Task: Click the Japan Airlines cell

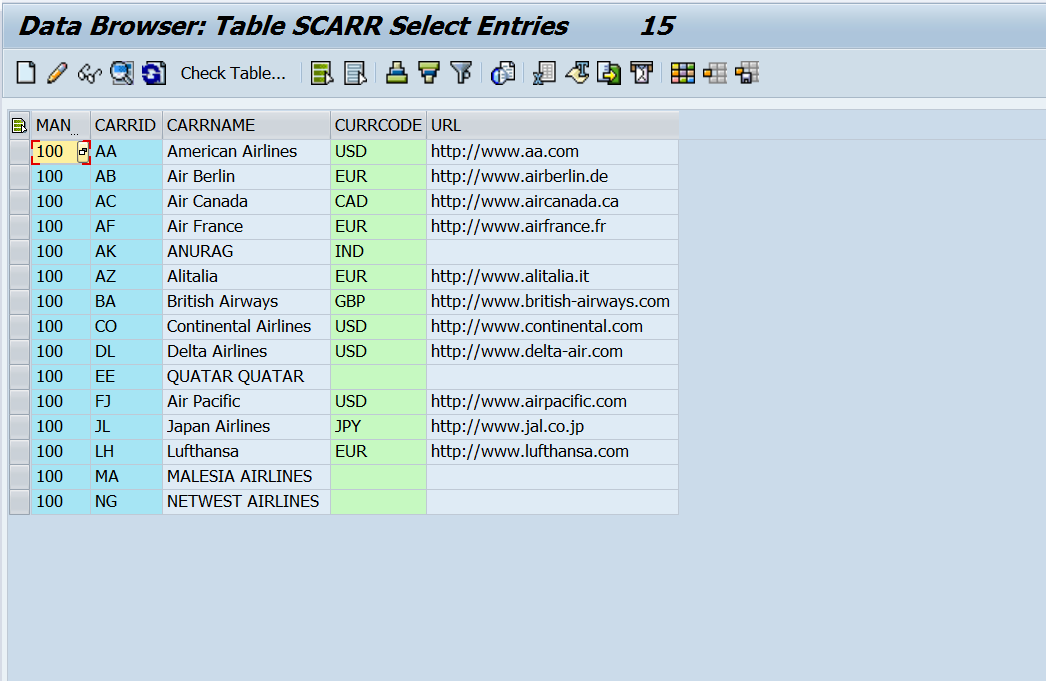Action: coord(246,427)
